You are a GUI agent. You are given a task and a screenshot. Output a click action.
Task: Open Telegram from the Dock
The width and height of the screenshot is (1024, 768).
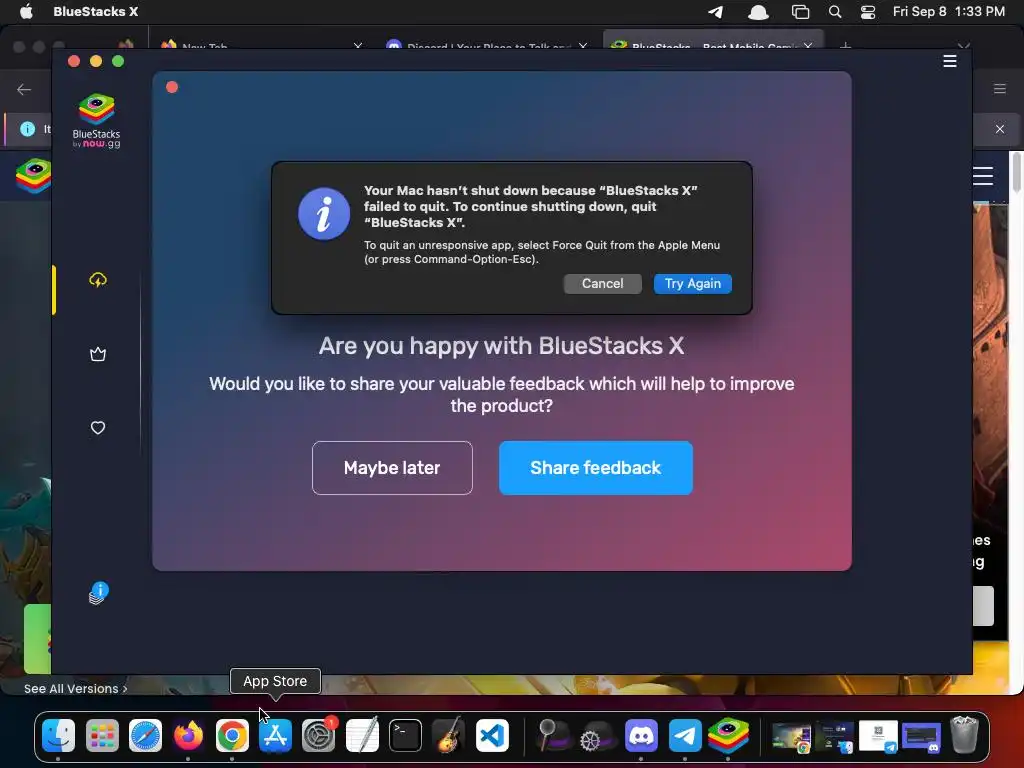tap(684, 735)
